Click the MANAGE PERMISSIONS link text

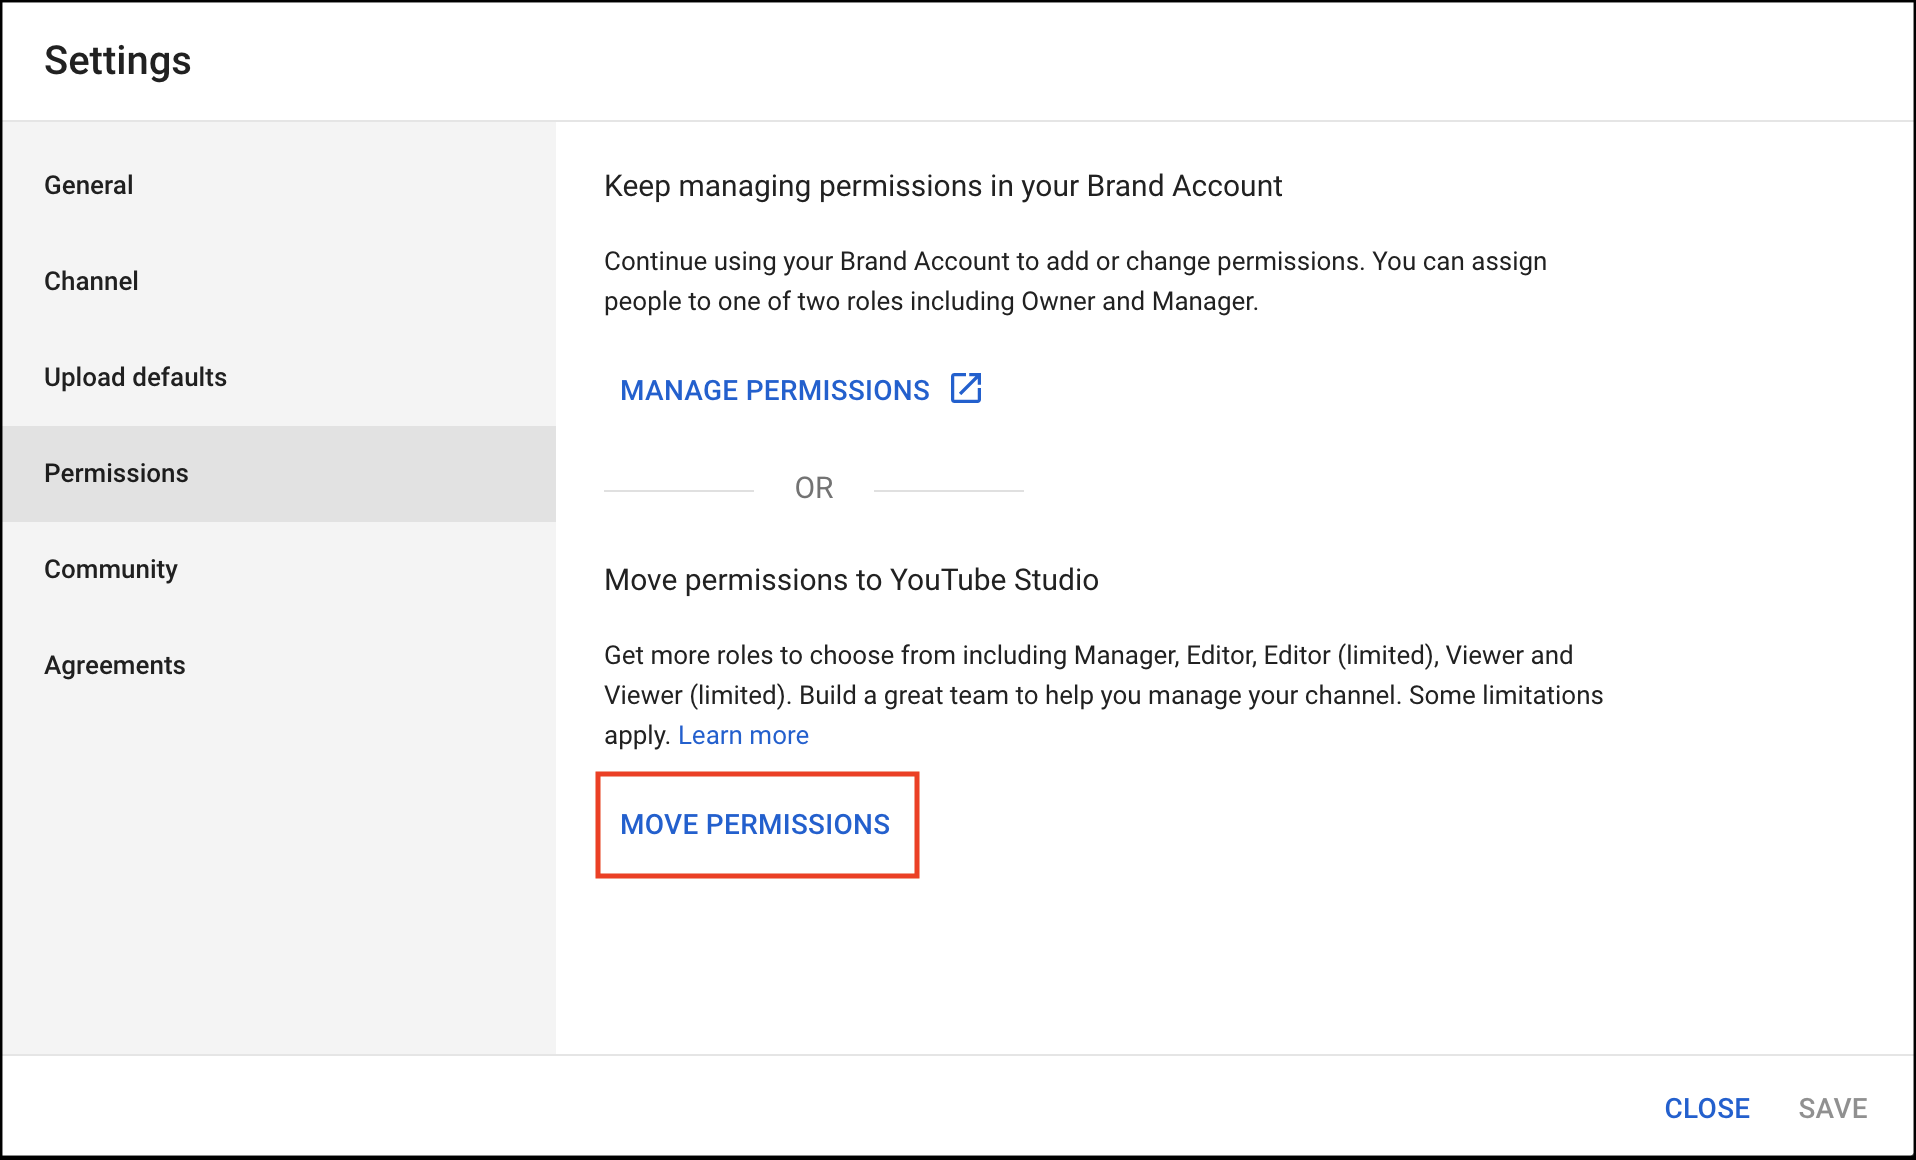[x=775, y=390]
